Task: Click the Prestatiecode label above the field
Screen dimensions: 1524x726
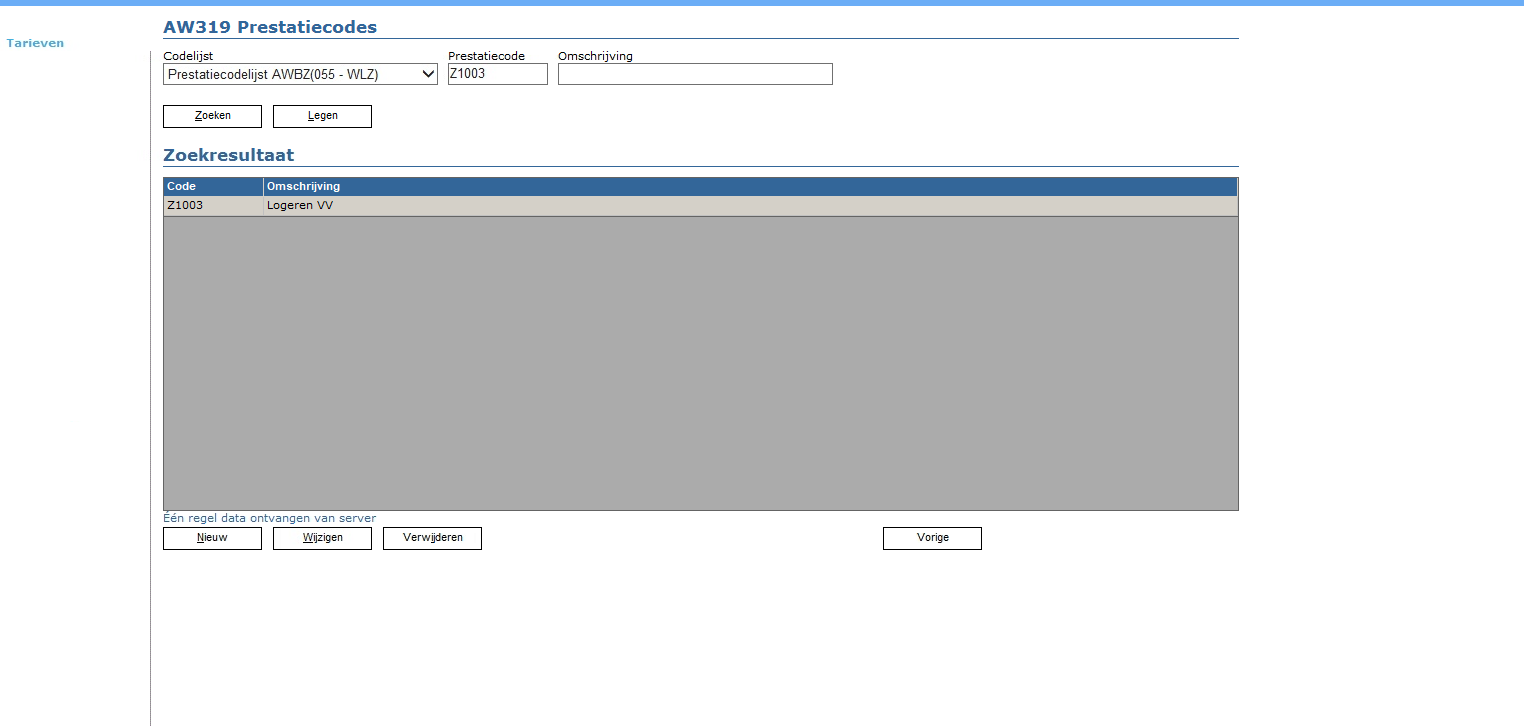Action: point(486,56)
